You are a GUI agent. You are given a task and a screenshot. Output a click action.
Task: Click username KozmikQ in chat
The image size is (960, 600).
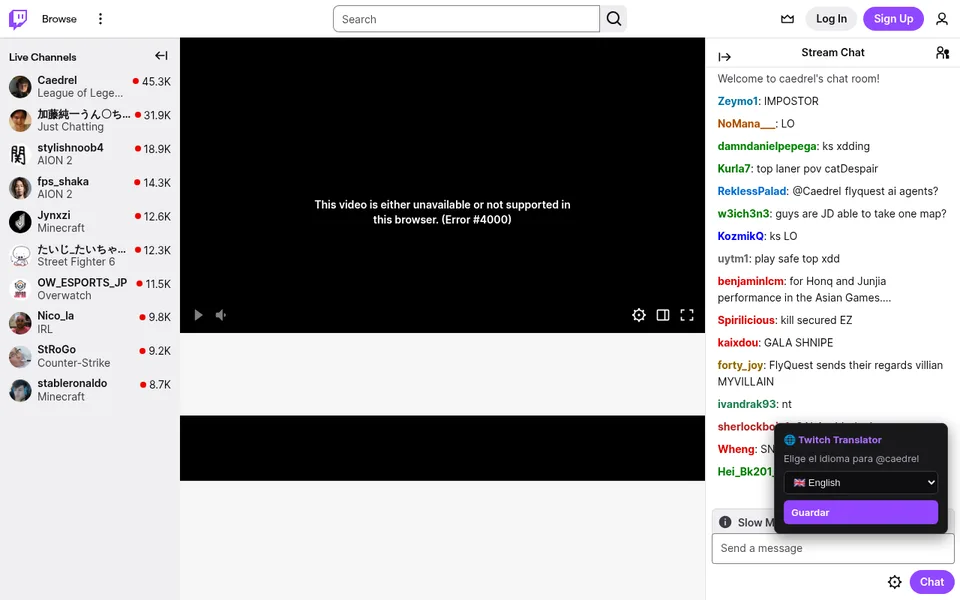tap(741, 236)
